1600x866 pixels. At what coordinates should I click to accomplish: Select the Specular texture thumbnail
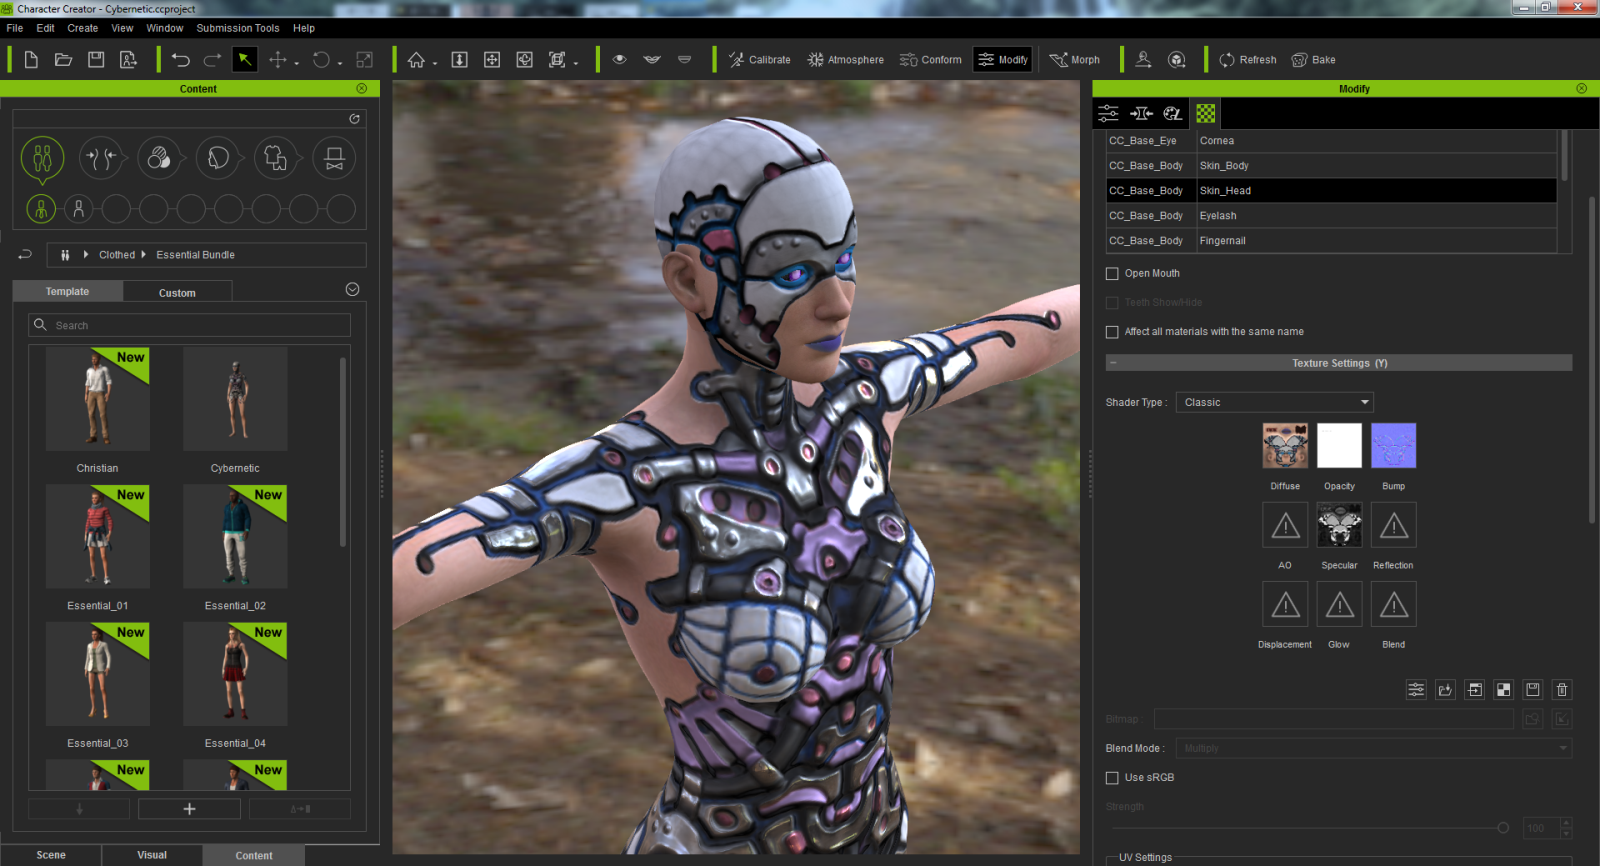[1339, 525]
